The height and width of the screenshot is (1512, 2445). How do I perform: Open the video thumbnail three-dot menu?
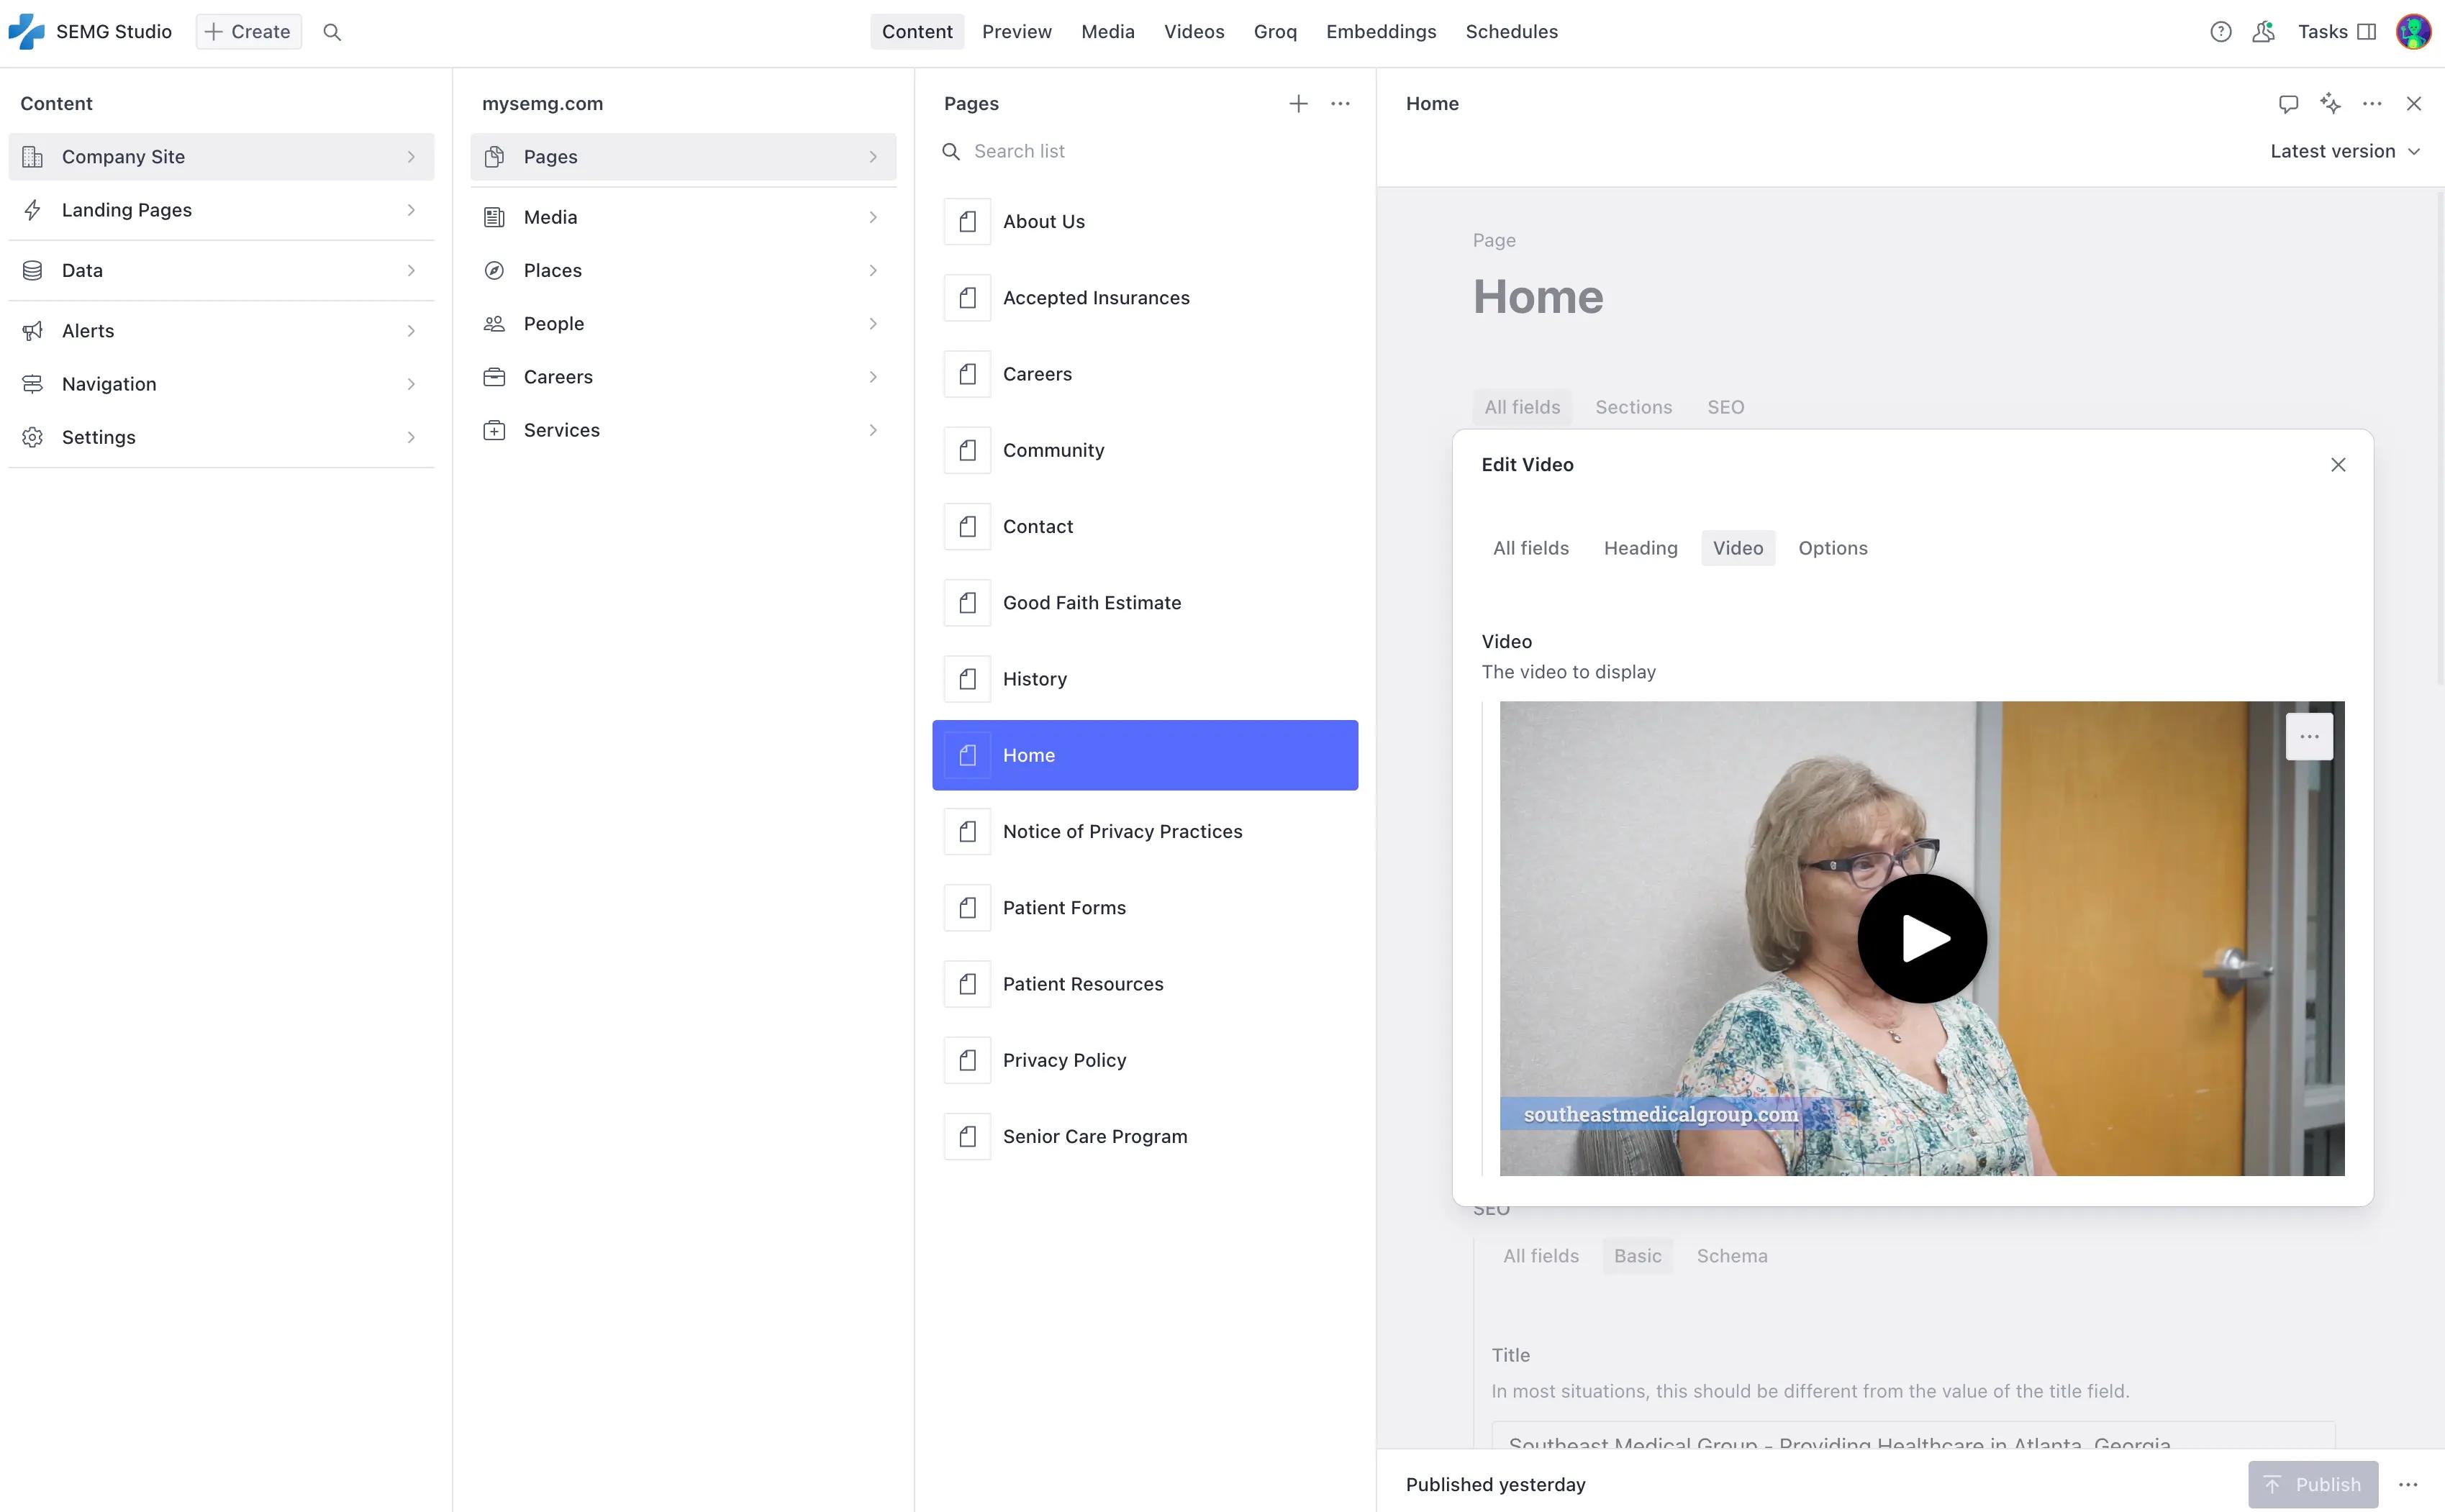point(2309,737)
